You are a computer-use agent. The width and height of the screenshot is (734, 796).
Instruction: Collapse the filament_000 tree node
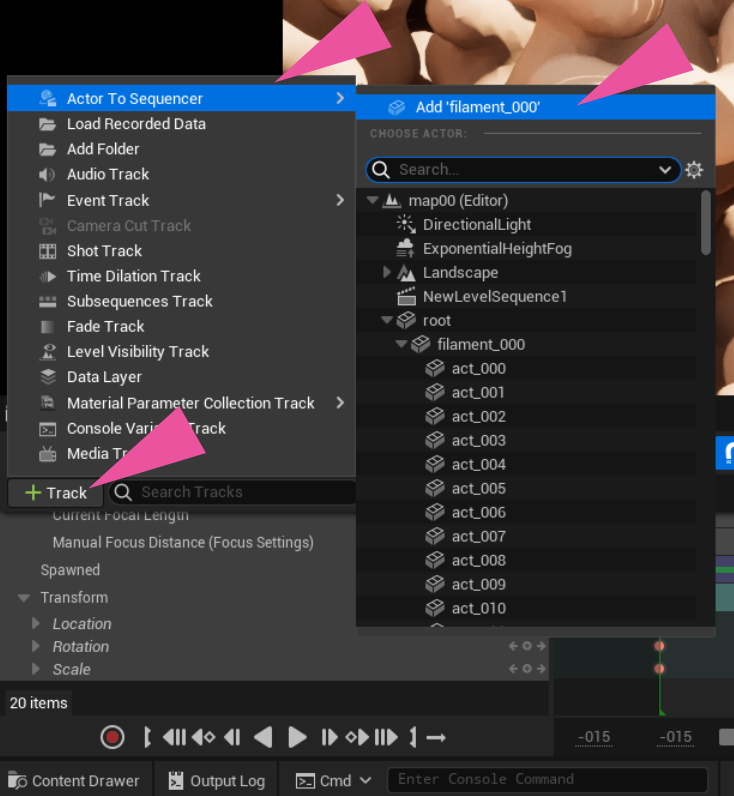(x=402, y=345)
